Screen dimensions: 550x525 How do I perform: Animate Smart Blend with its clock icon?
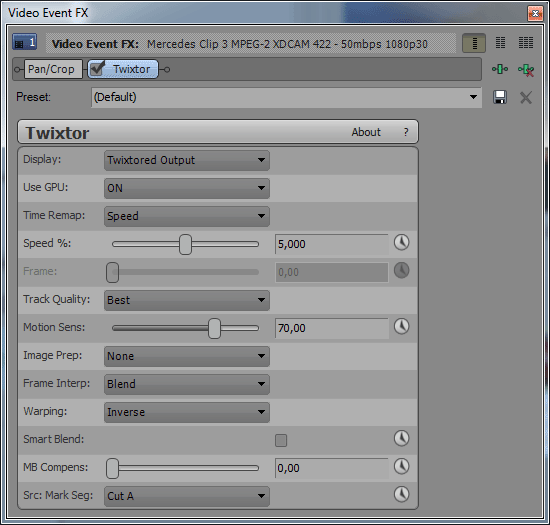401,438
